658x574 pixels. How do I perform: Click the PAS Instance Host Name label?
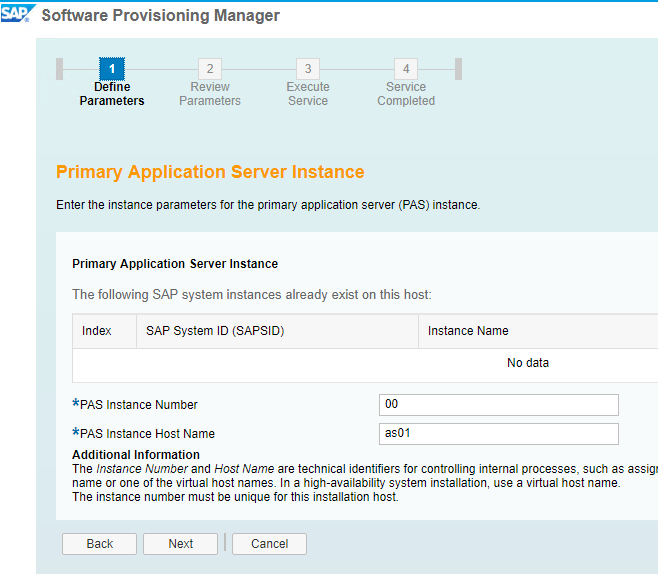147,434
